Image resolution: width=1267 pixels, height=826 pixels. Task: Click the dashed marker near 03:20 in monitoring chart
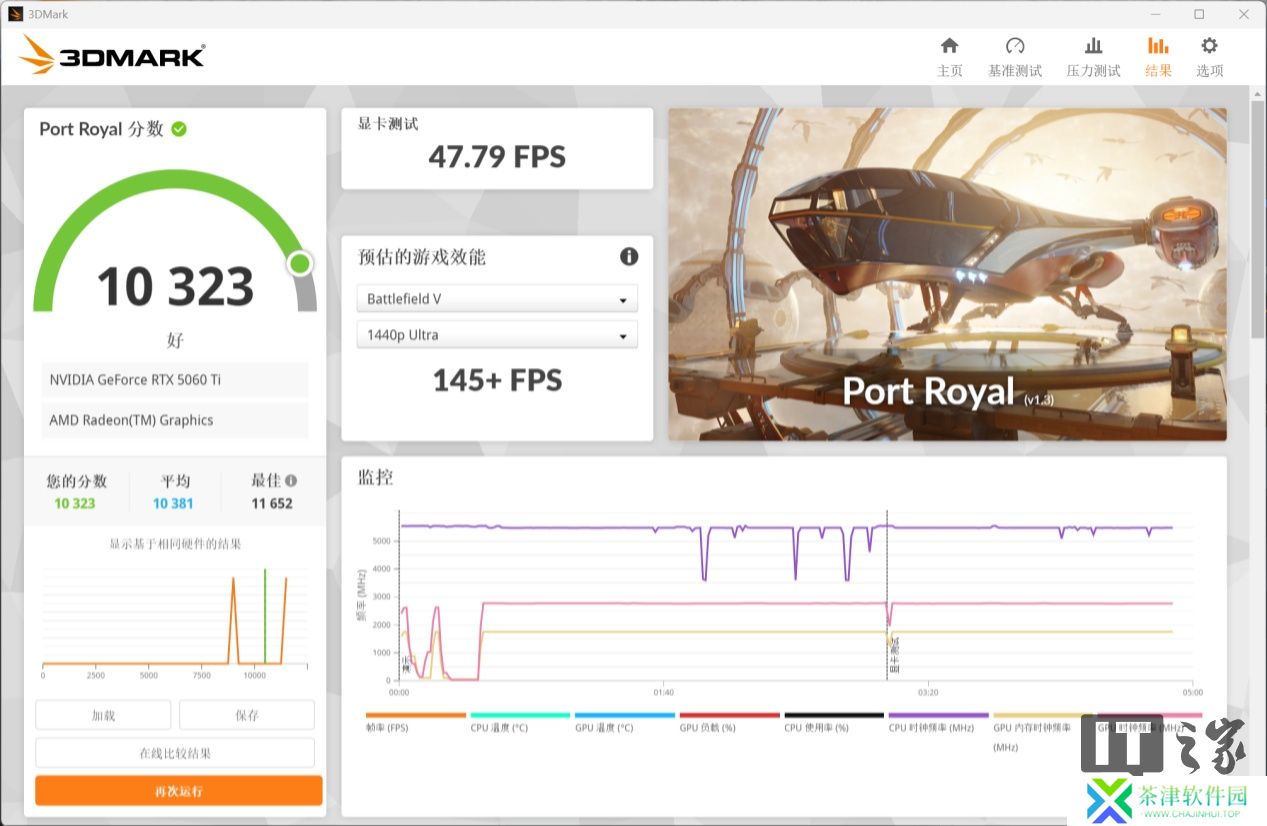coord(887,596)
